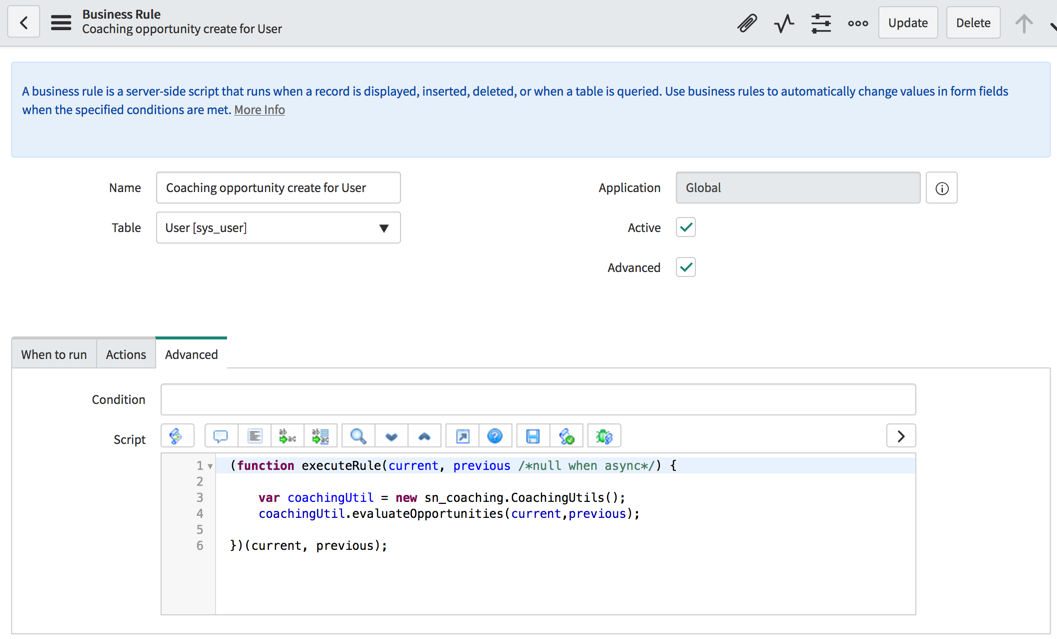Run syntax check icon with green checkmark
The height and width of the screenshot is (639, 1057).
point(566,436)
